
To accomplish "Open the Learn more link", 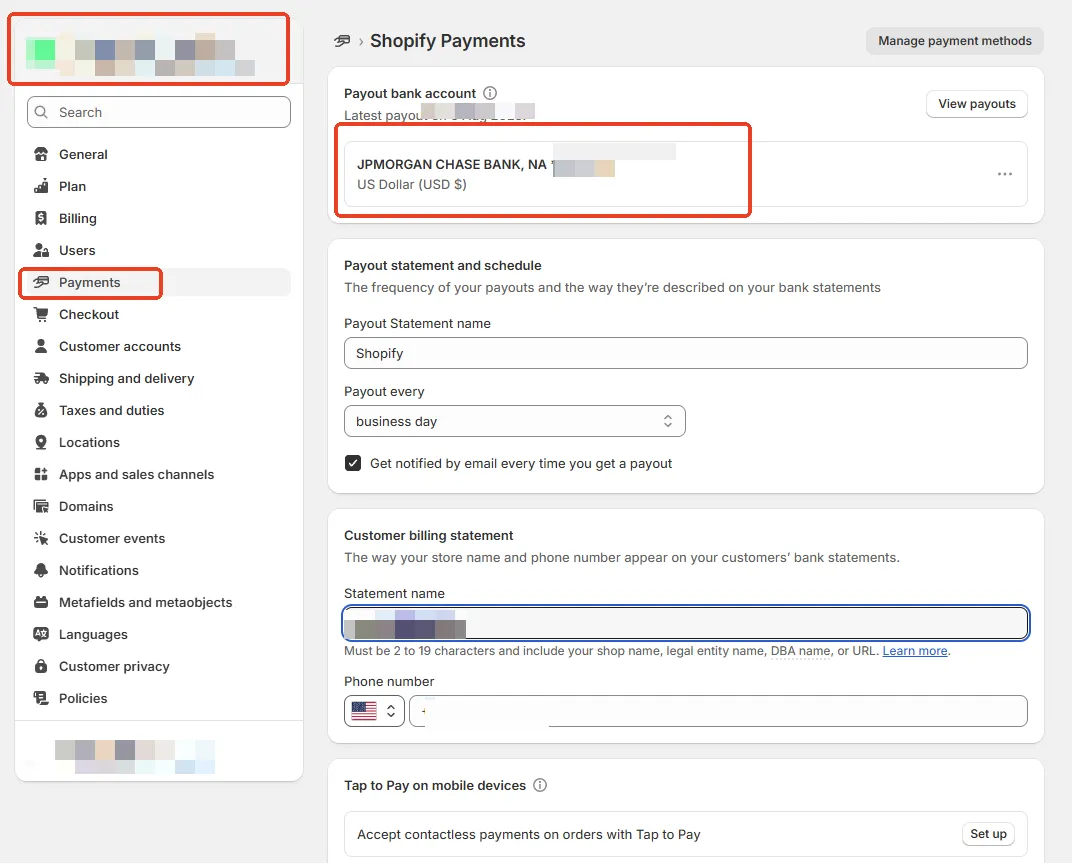I will coord(915,651).
